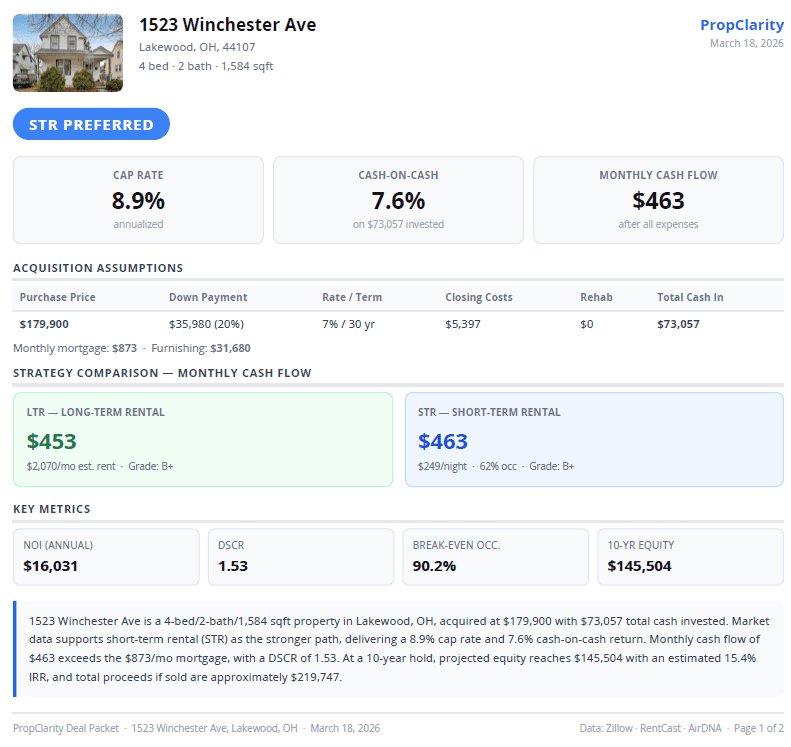Select the LTR Long-Term Rental card
This screenshot has width=791, height=747.
click(203, 440)
